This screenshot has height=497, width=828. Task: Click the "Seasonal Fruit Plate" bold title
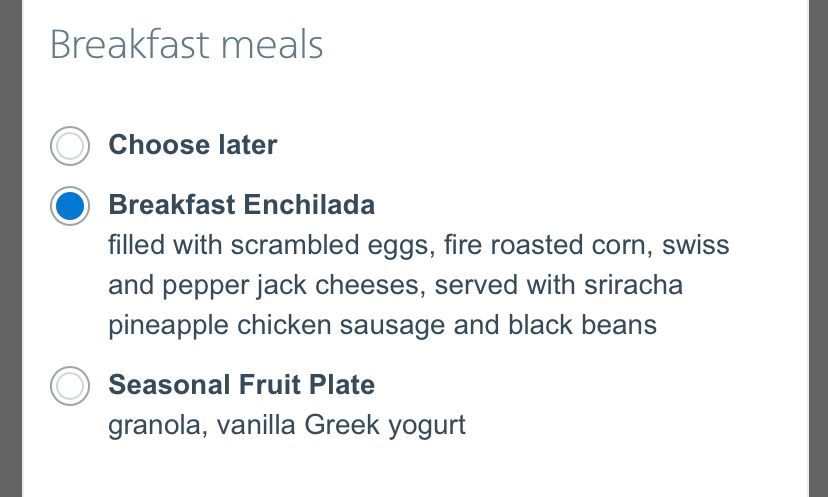point(242,385)
